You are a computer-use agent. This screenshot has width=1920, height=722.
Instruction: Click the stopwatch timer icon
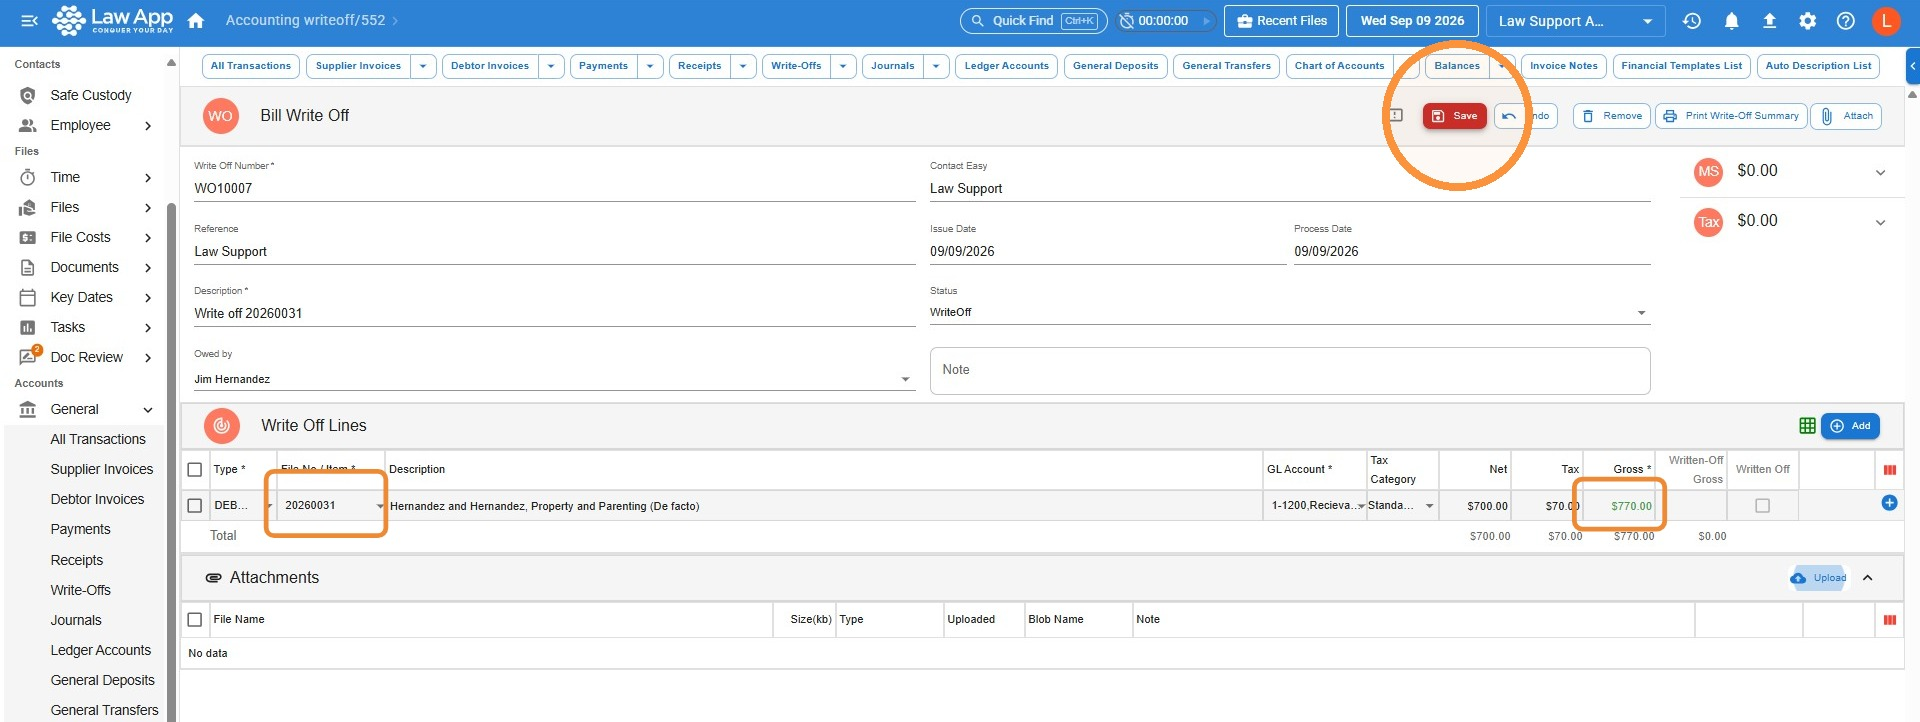[x=1126, y=21]
